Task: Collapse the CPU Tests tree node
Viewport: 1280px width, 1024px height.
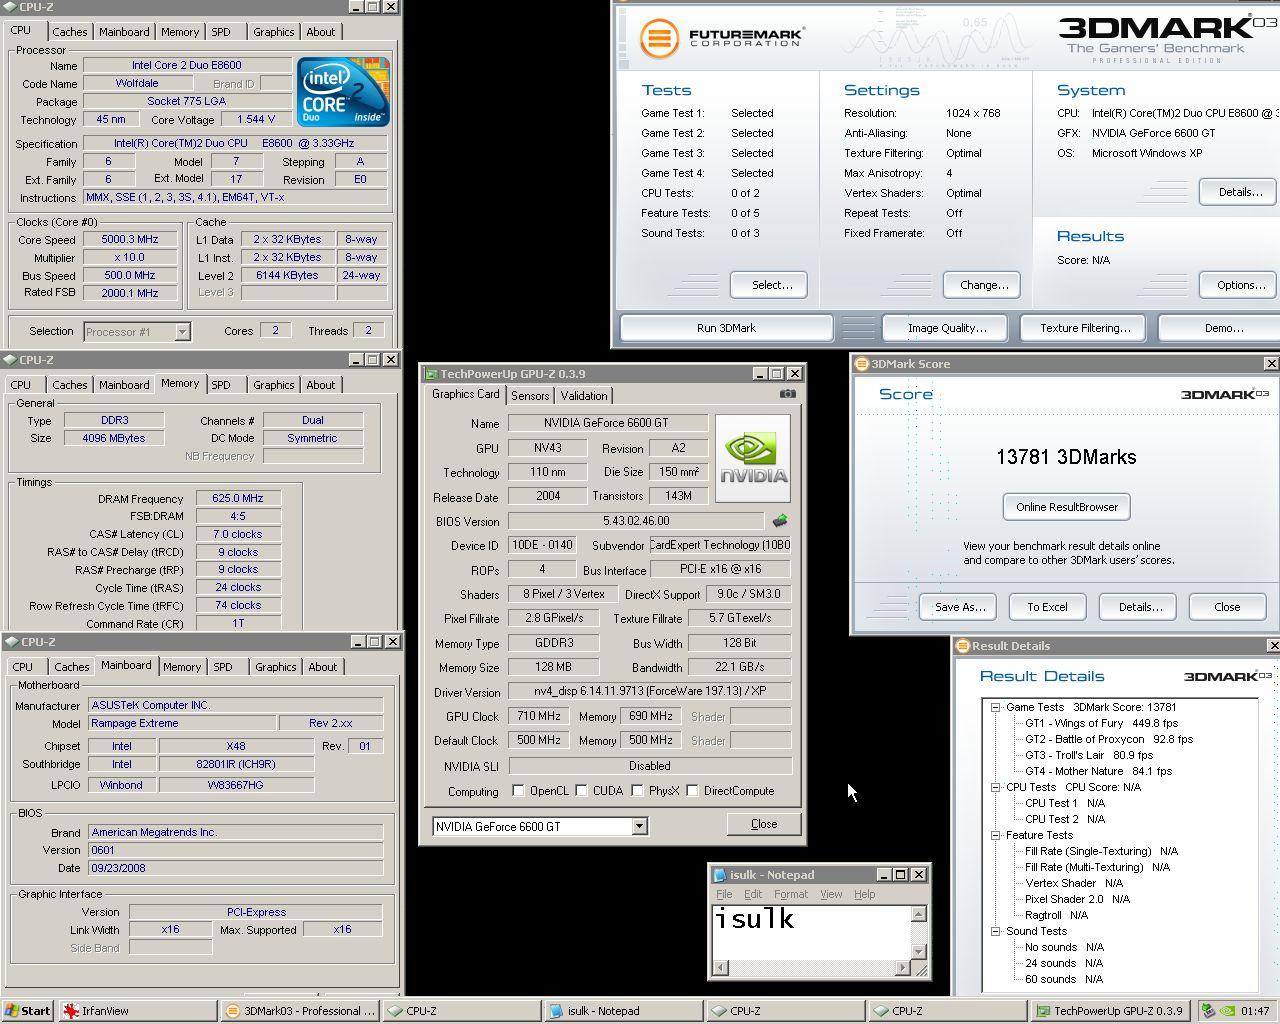Action: (x=996, y=787)
